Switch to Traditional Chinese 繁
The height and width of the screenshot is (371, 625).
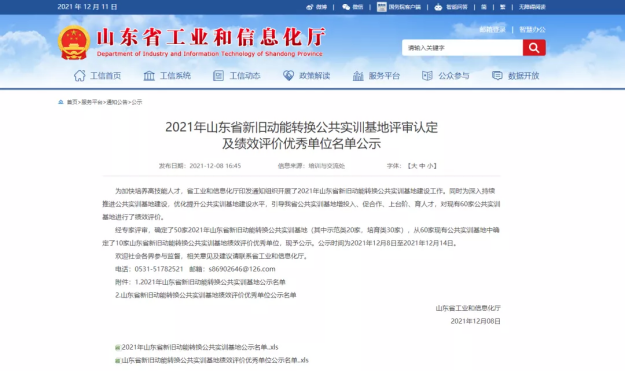[503, 7]
